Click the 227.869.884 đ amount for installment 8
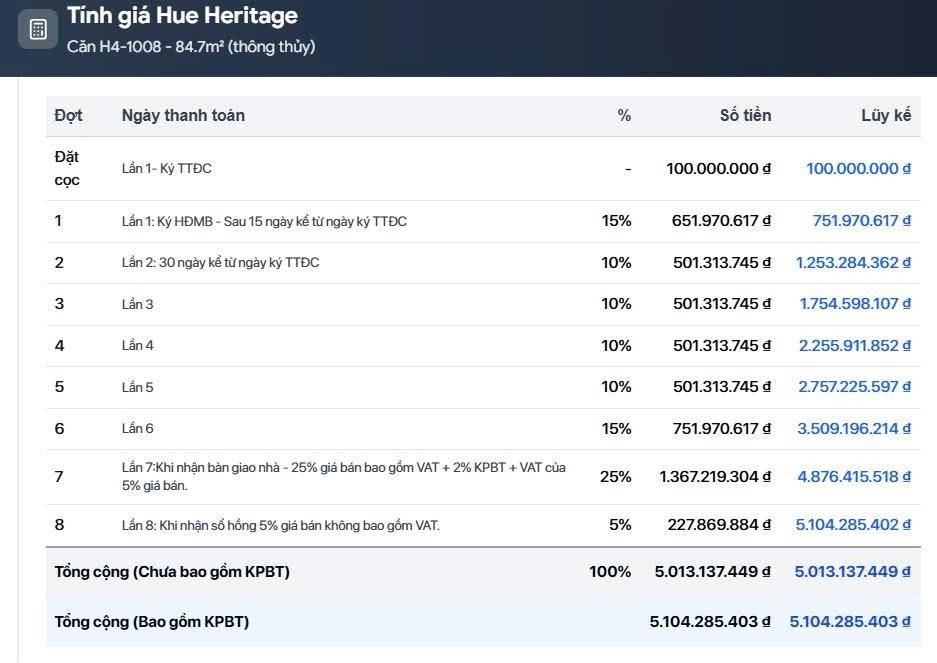Screen dimensions: 937x663 (x=721, y=524)
